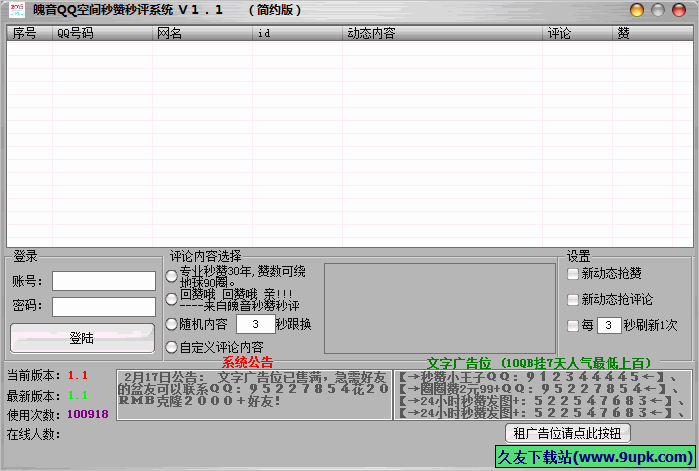Image resolution: width=699 pixels, height=471 pixels.
Task: Click the 评论 column header
Action: pos(578,33)
